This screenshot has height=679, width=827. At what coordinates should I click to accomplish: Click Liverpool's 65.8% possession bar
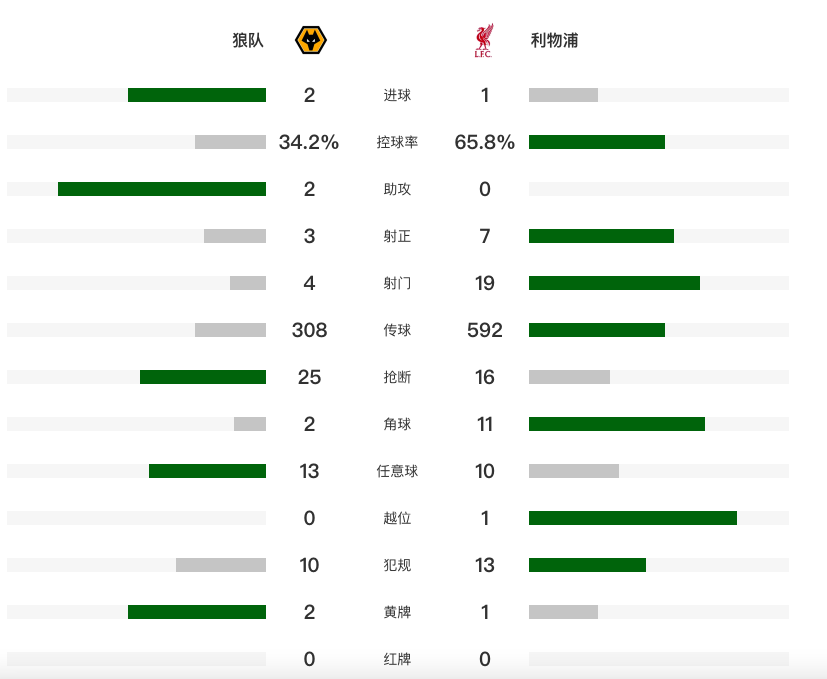coord(597,142)
